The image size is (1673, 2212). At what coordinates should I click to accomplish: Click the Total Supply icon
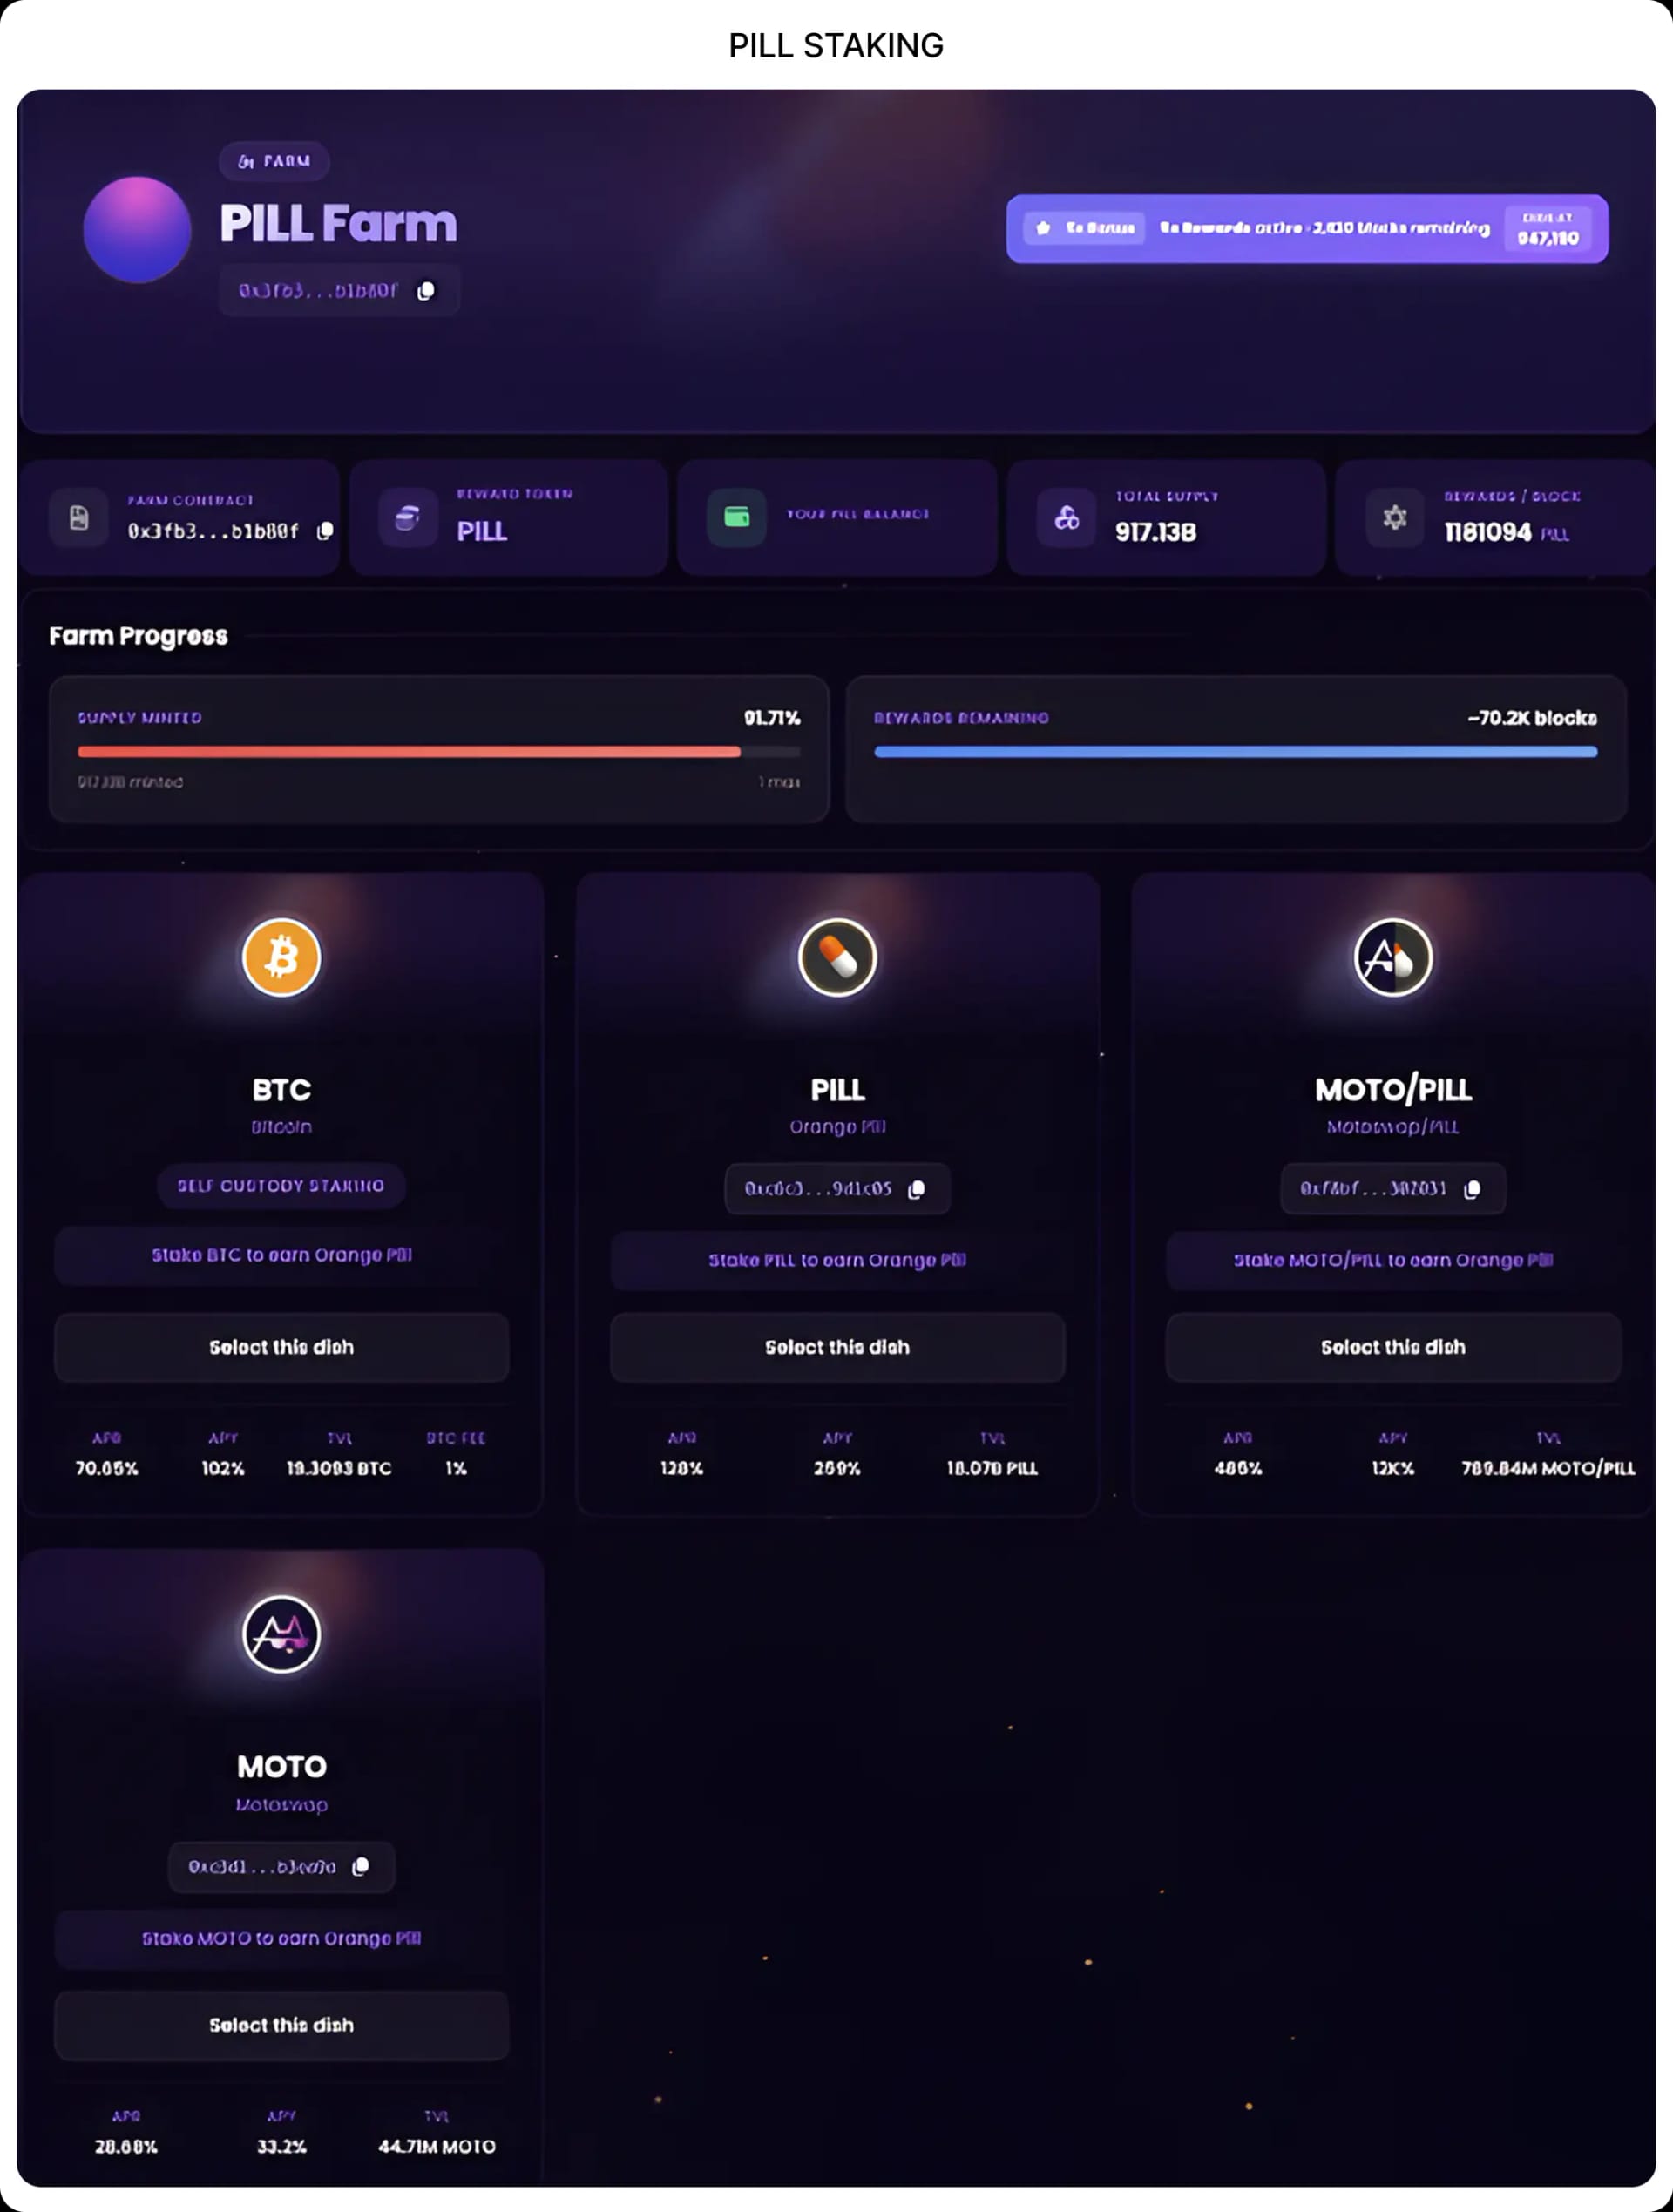click(x=1067, y=517)
